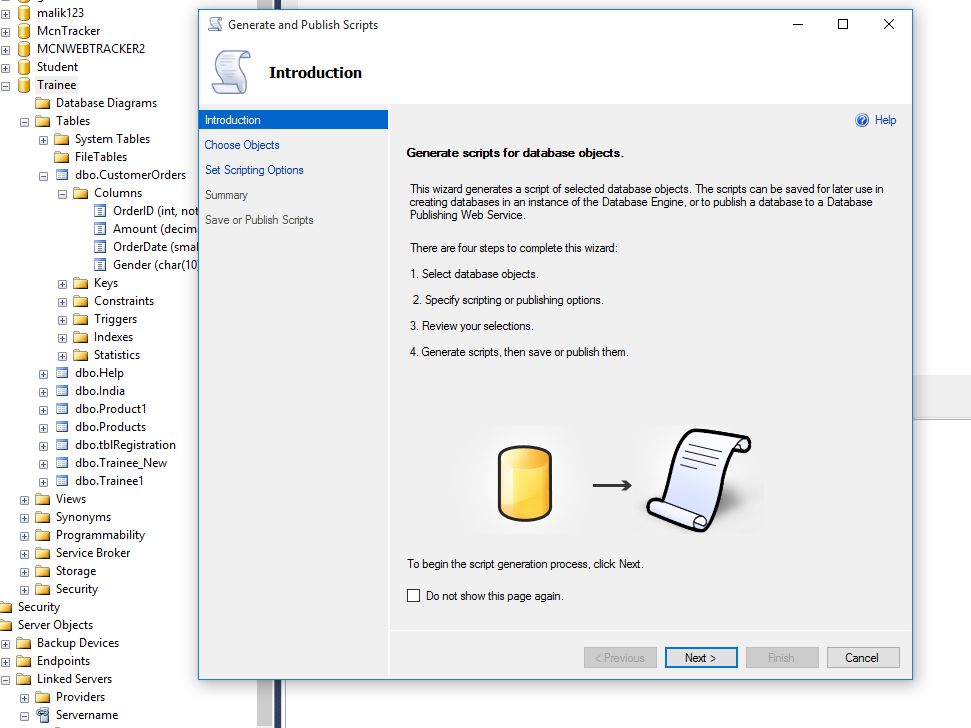Image resolution: width=971 pixels, height=728 pixels.
Task: Click the dbo.India table icon
Action: click(x=62, y=391)
